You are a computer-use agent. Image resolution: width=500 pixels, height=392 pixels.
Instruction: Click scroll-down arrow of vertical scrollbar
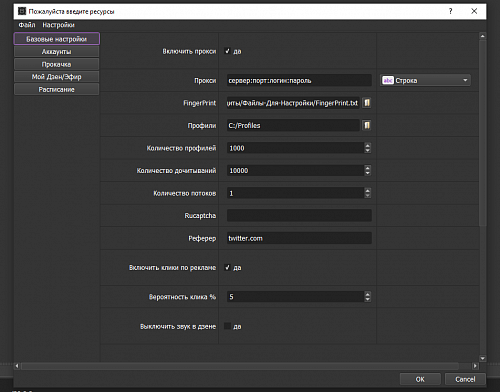pyautogui.click(x=482, y=358)
